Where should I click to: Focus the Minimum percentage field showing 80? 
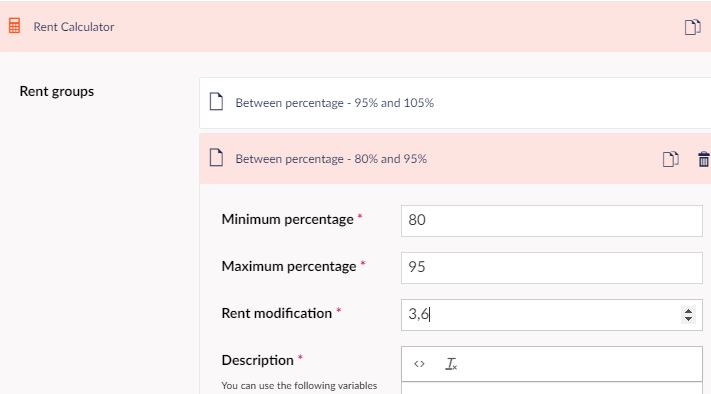551,221
